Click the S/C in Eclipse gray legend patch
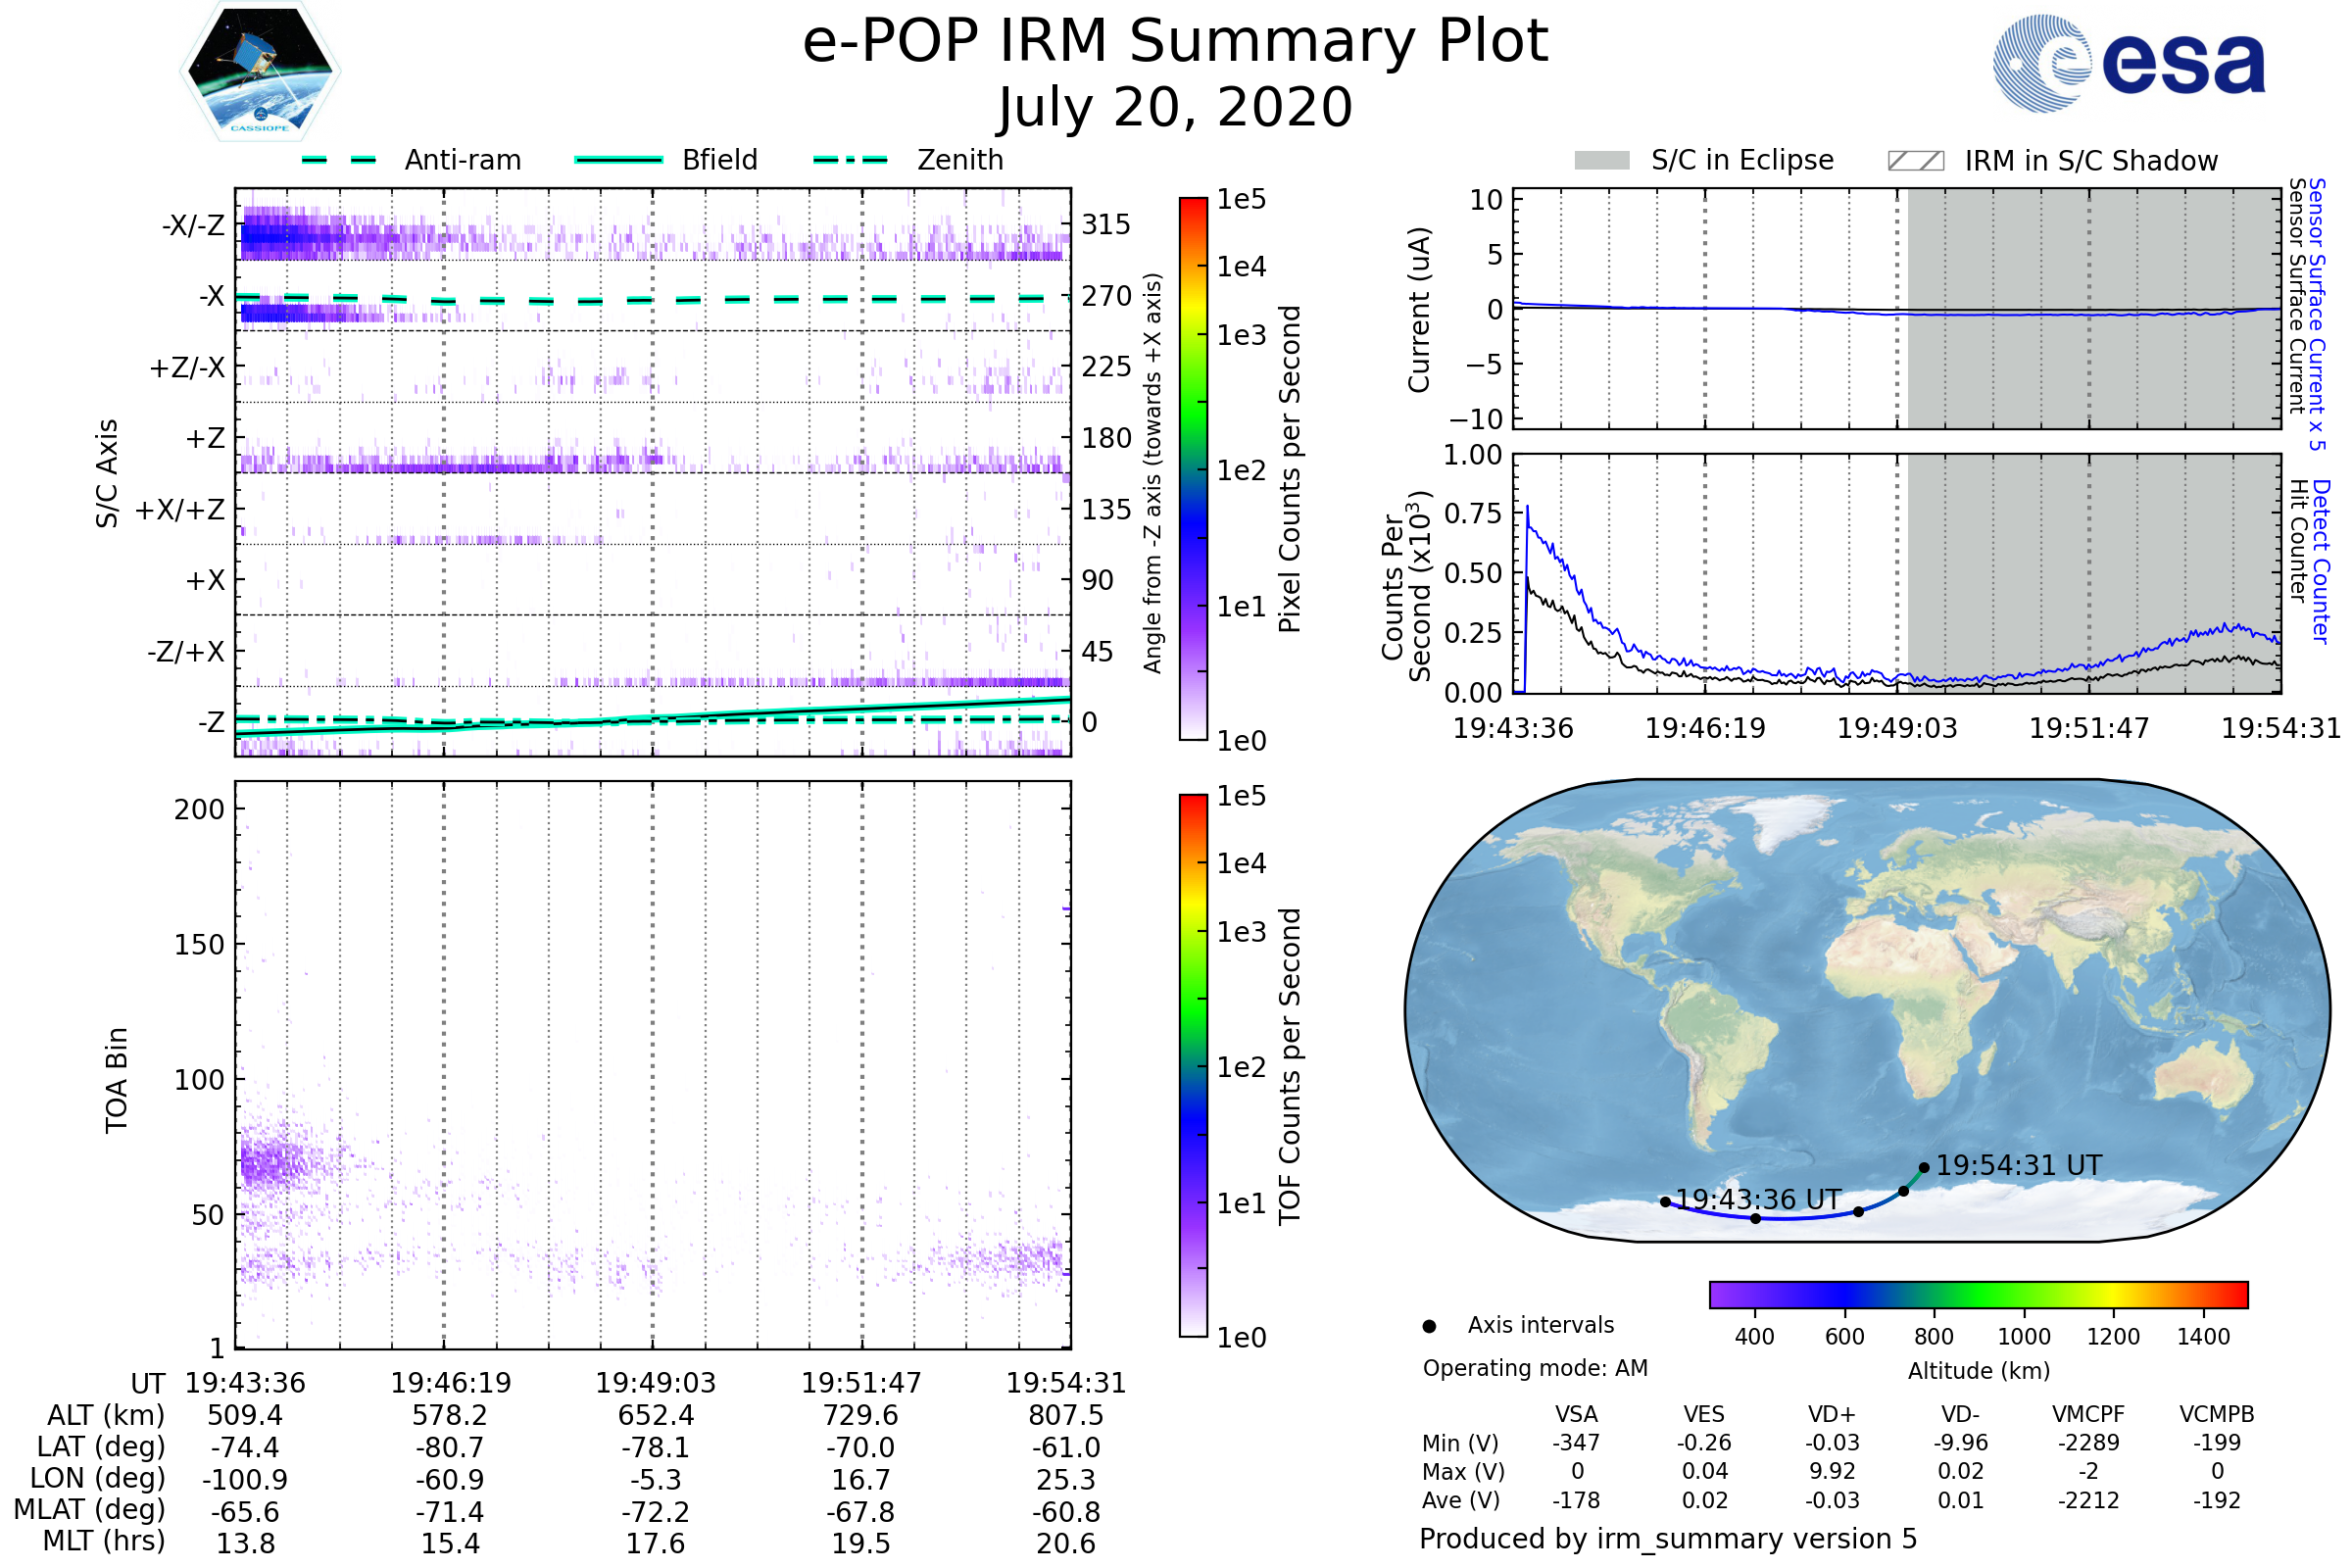2352x1568 pixels. click(x=1602, y=161)
